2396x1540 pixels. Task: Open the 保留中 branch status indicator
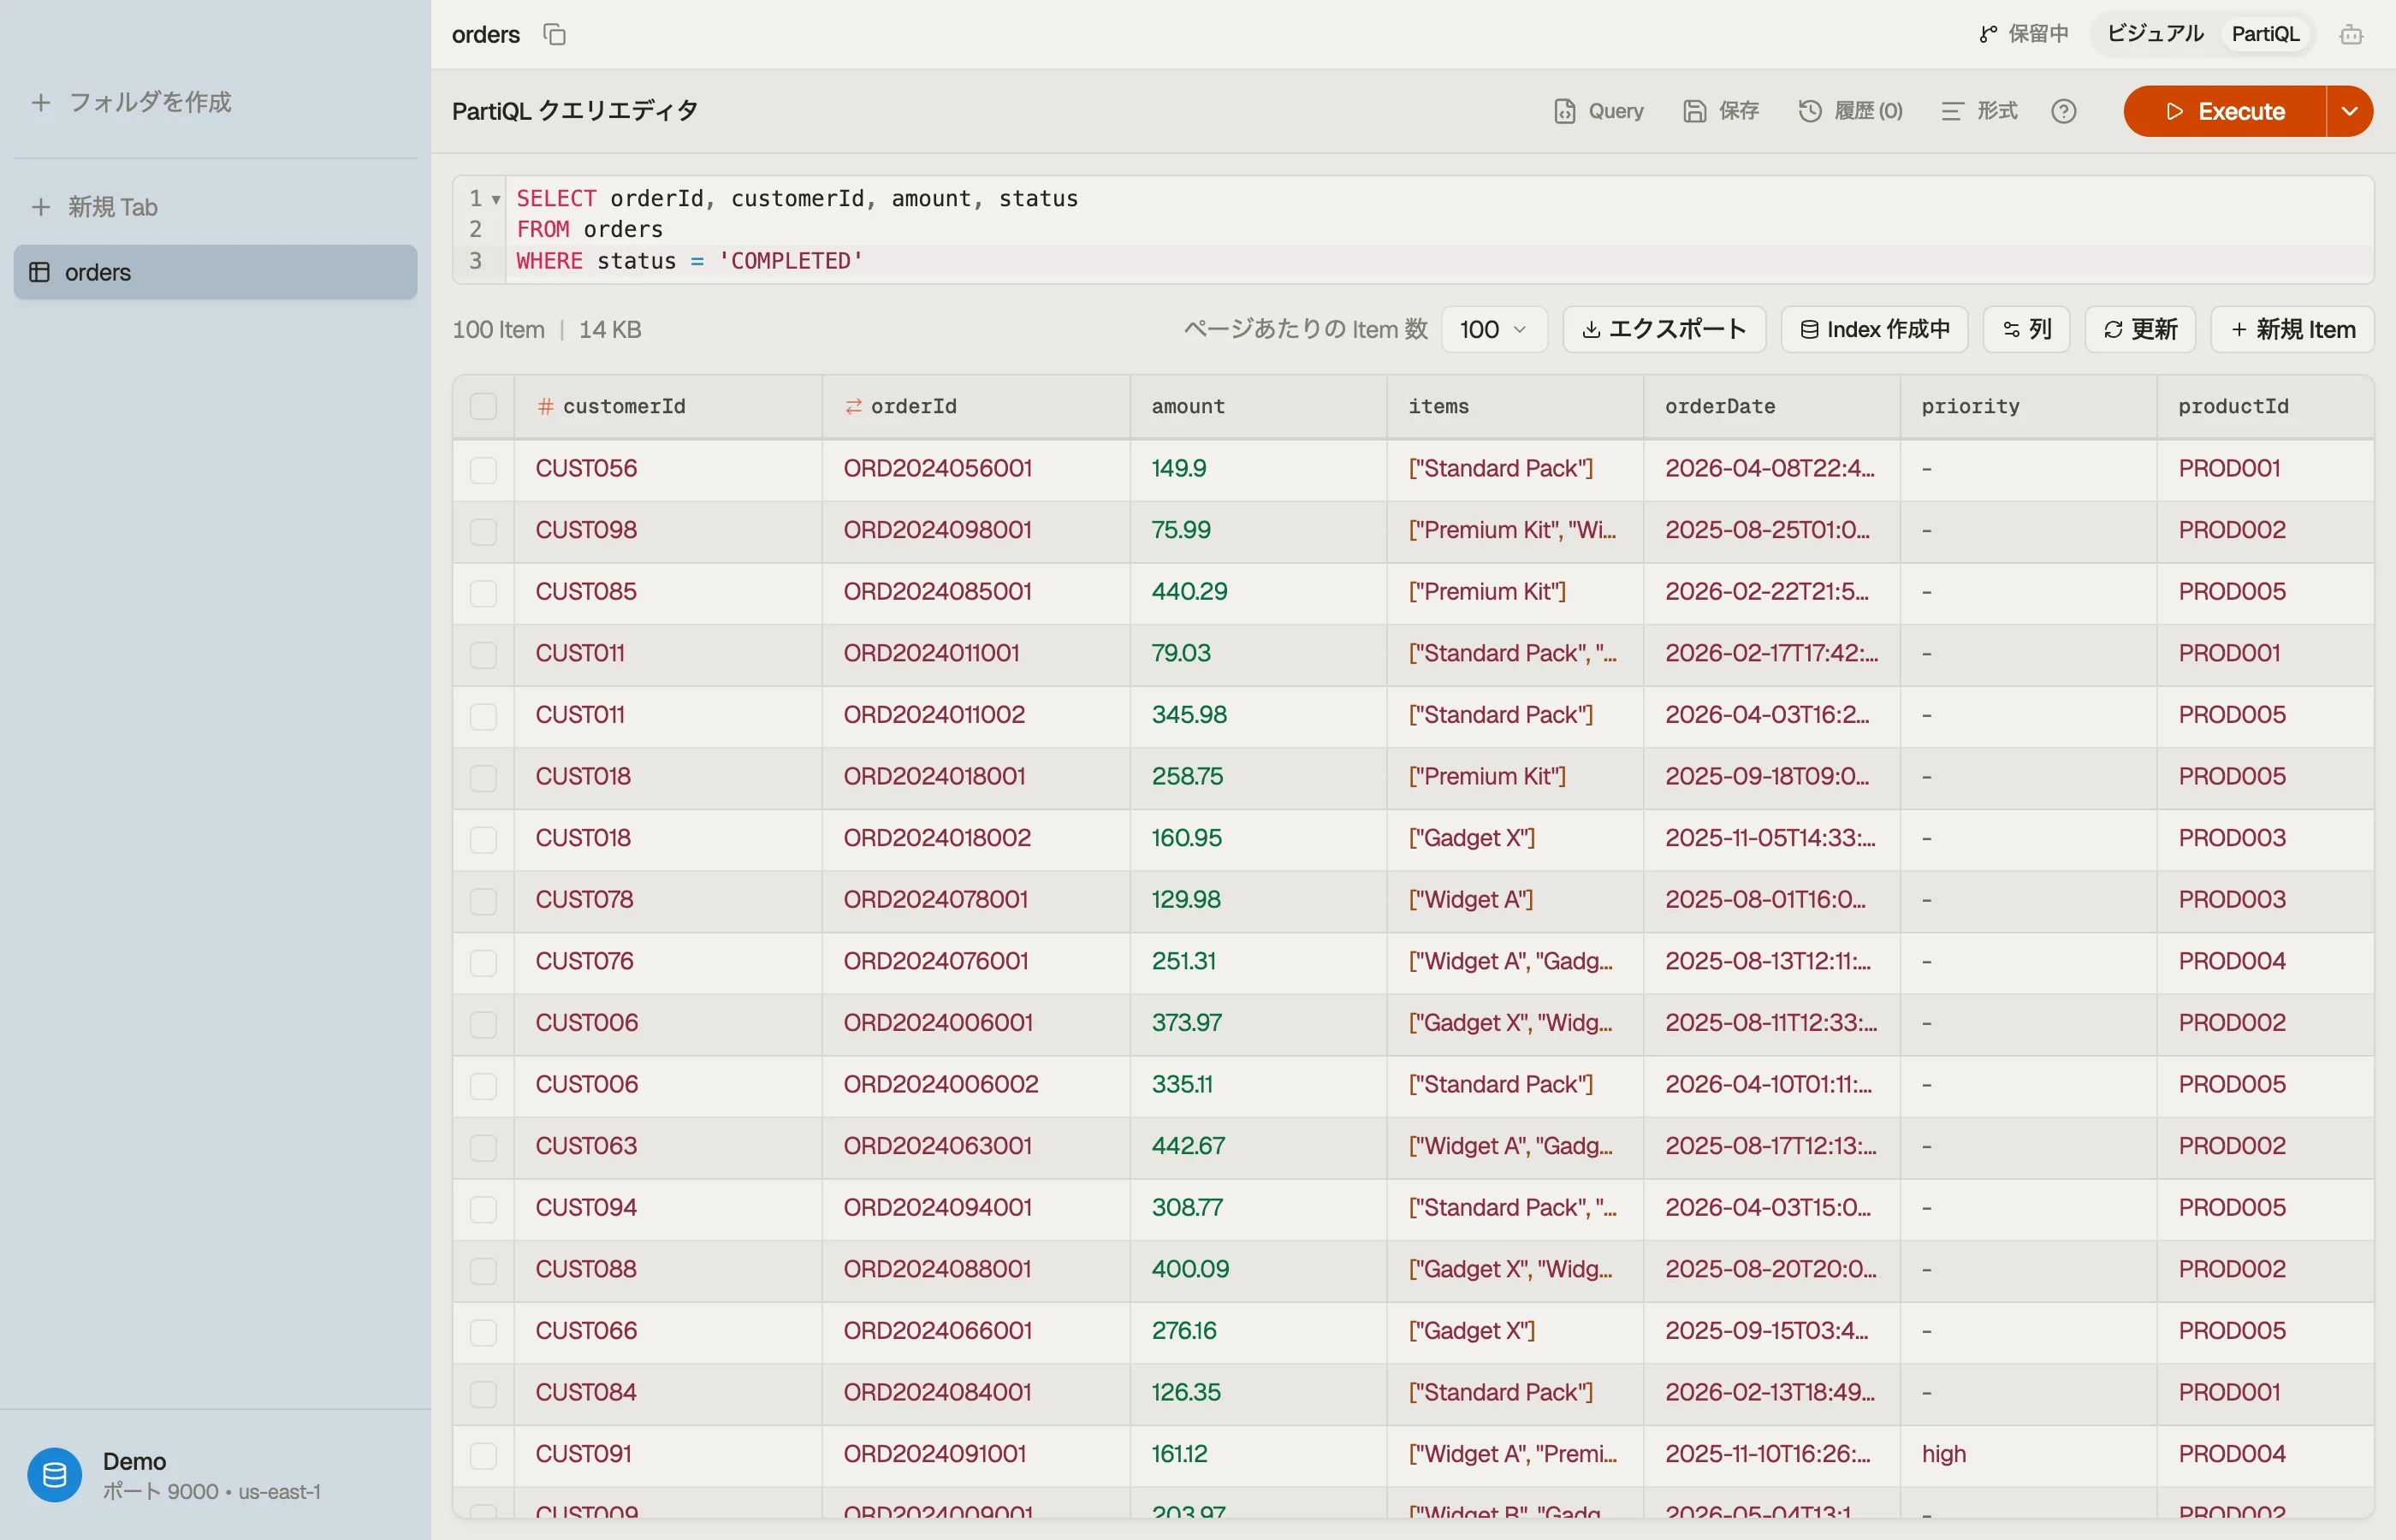[2023, 35]
